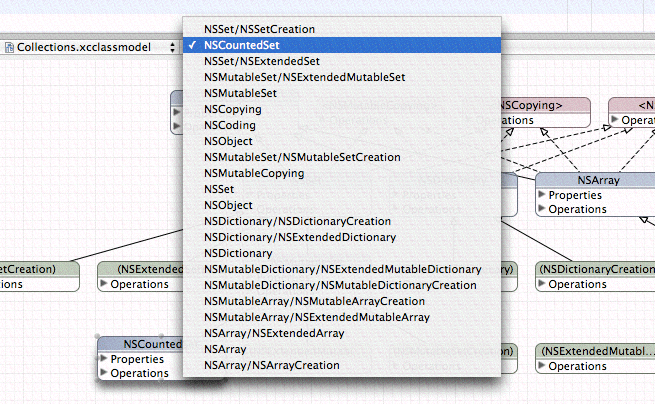Pick NSDictionary/NSExtendedDictionary from the list
Viewport: 655px width, 404px height.
coord(299,237)
